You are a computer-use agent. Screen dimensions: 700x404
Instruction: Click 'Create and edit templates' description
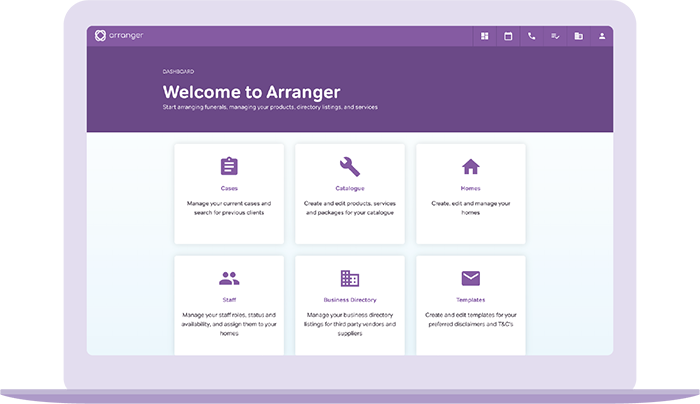coord(471,320)
